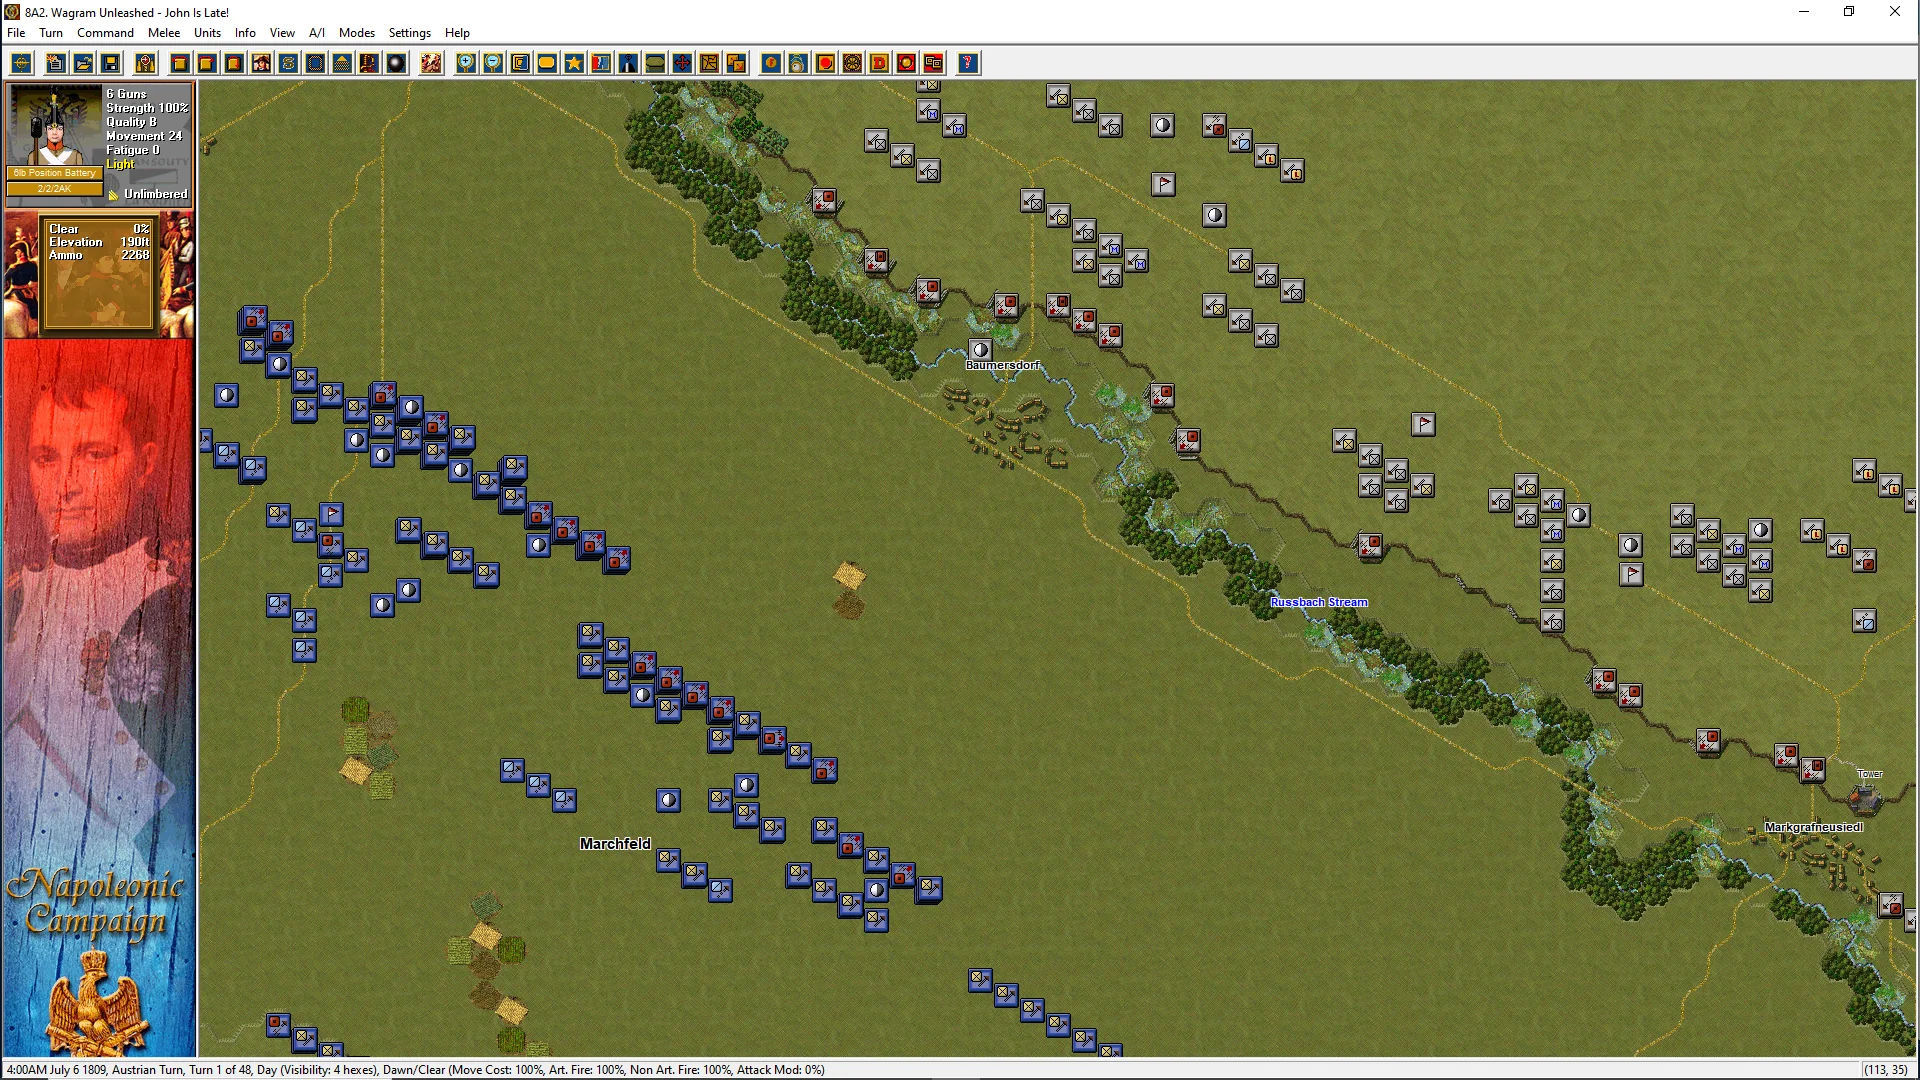Toggle the orange 'F' highlight button
The height and width of the screenshot is (1080, 1920).
[x=771, y=63]
